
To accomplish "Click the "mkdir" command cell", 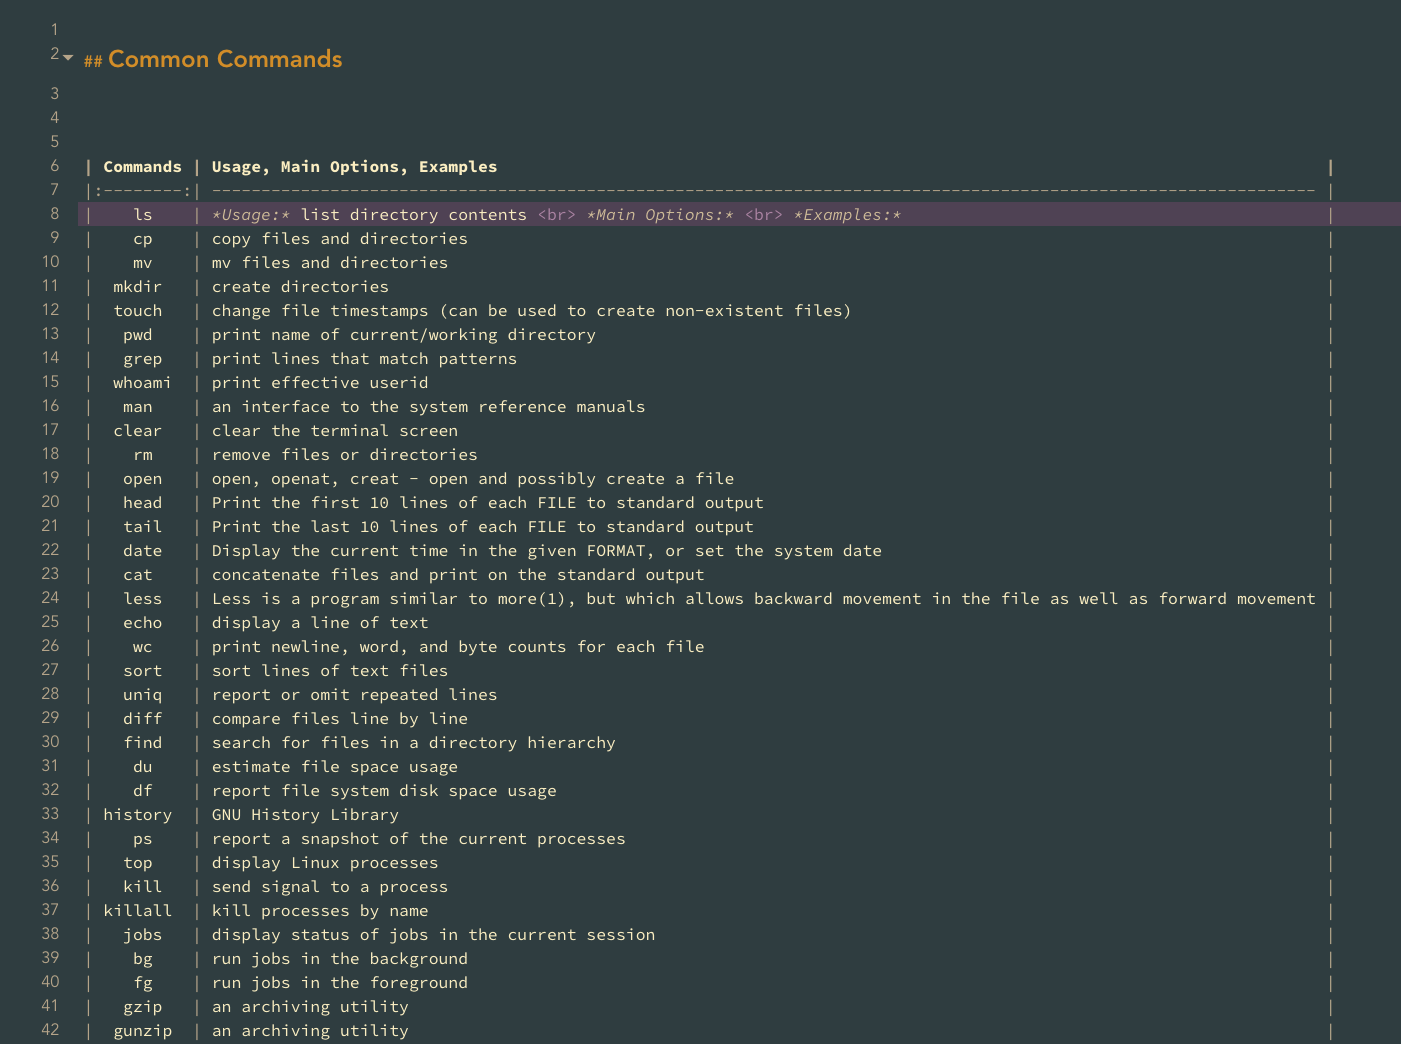I will click(138, 287).
